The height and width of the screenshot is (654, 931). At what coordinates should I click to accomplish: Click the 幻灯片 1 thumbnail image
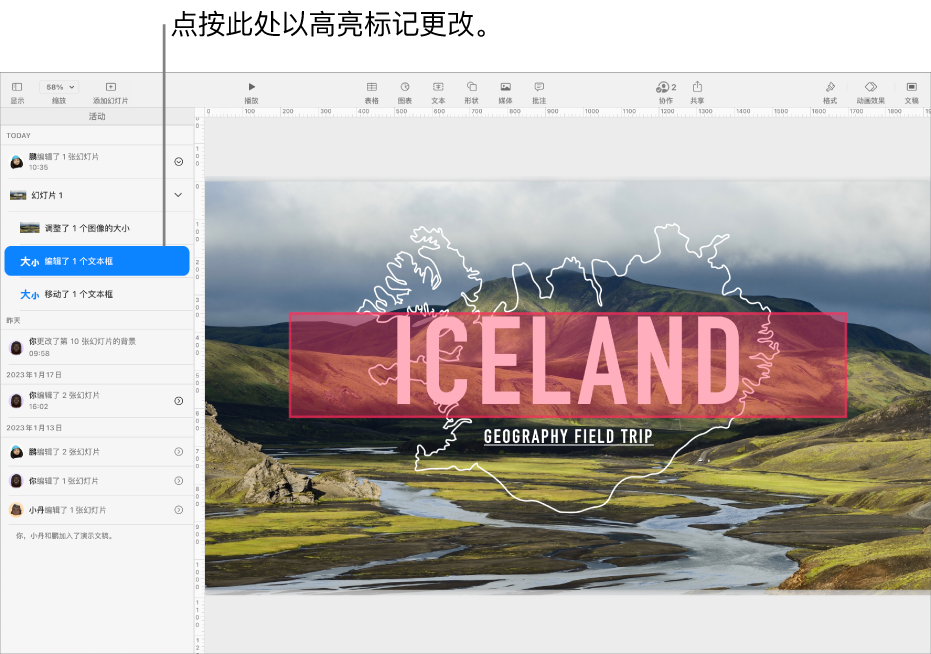point(18,195)
